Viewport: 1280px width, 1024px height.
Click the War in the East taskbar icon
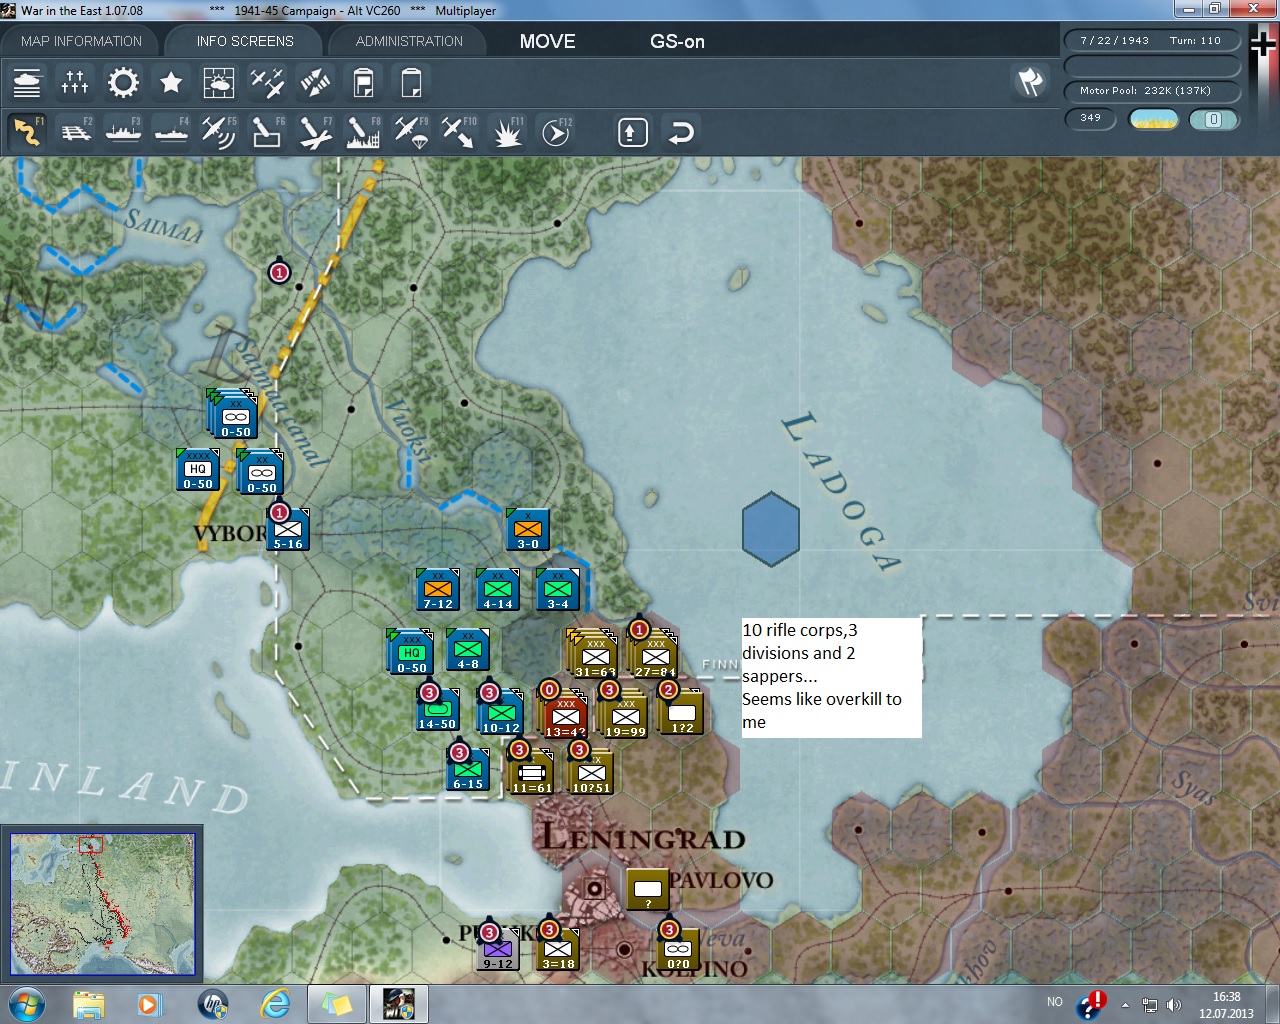(x=399, y=1004)
